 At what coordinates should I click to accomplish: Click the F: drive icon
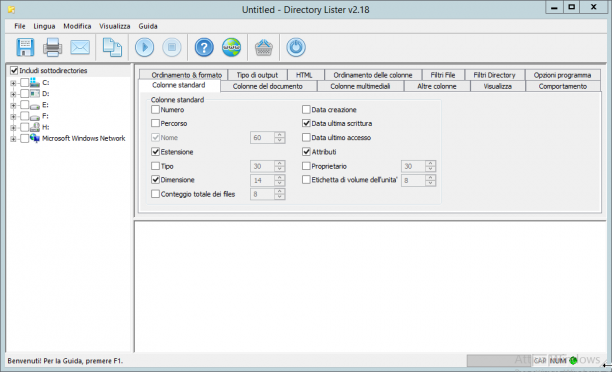(x=35, y=116)
